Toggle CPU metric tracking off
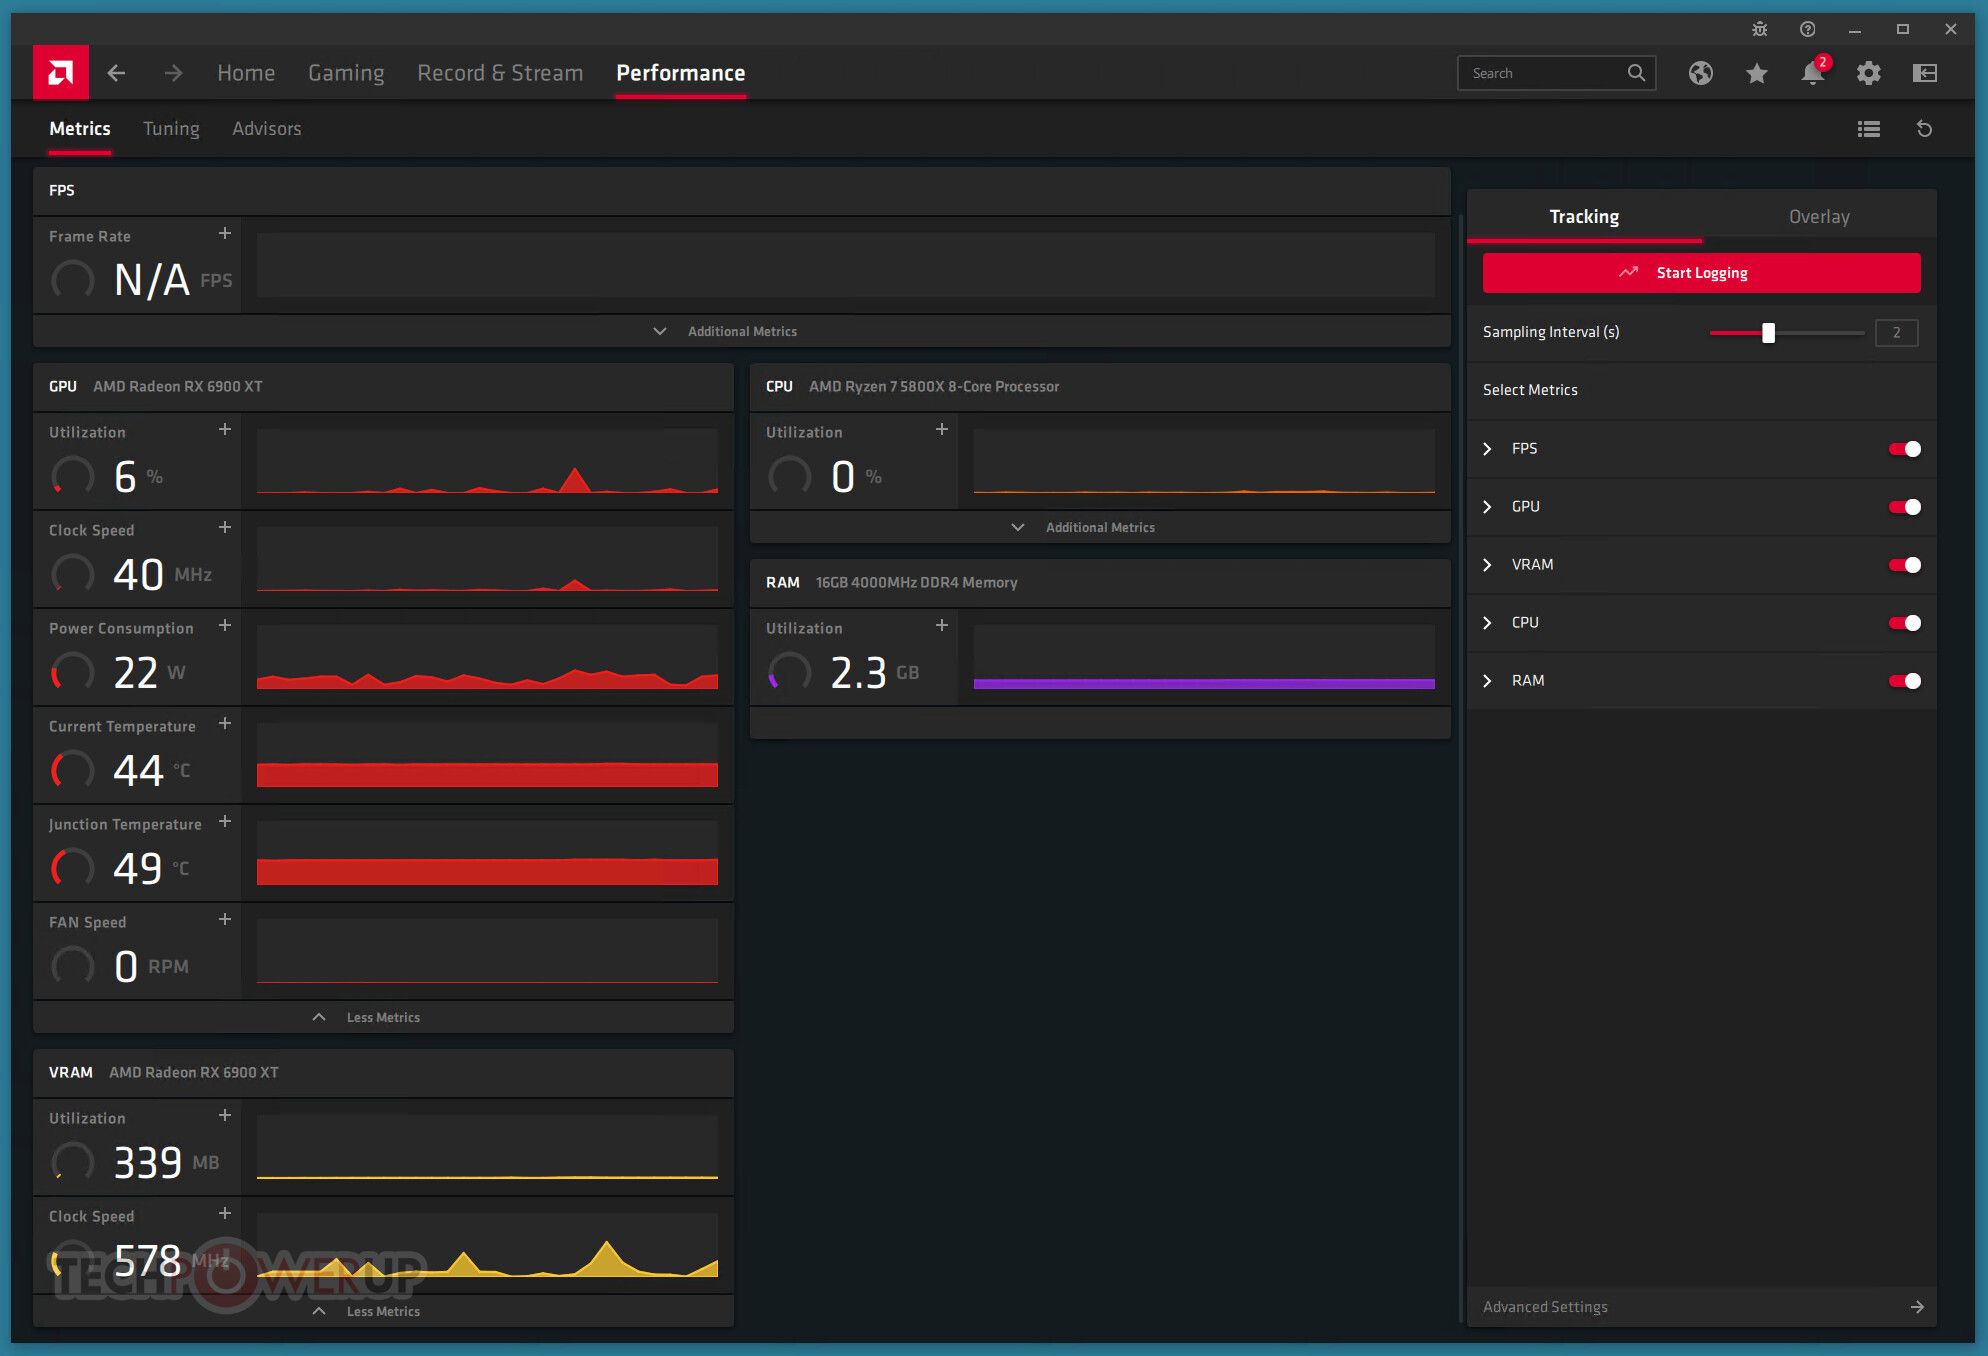The width and height of the screenshot is (1988, 1356). (x=1905, y=623)
